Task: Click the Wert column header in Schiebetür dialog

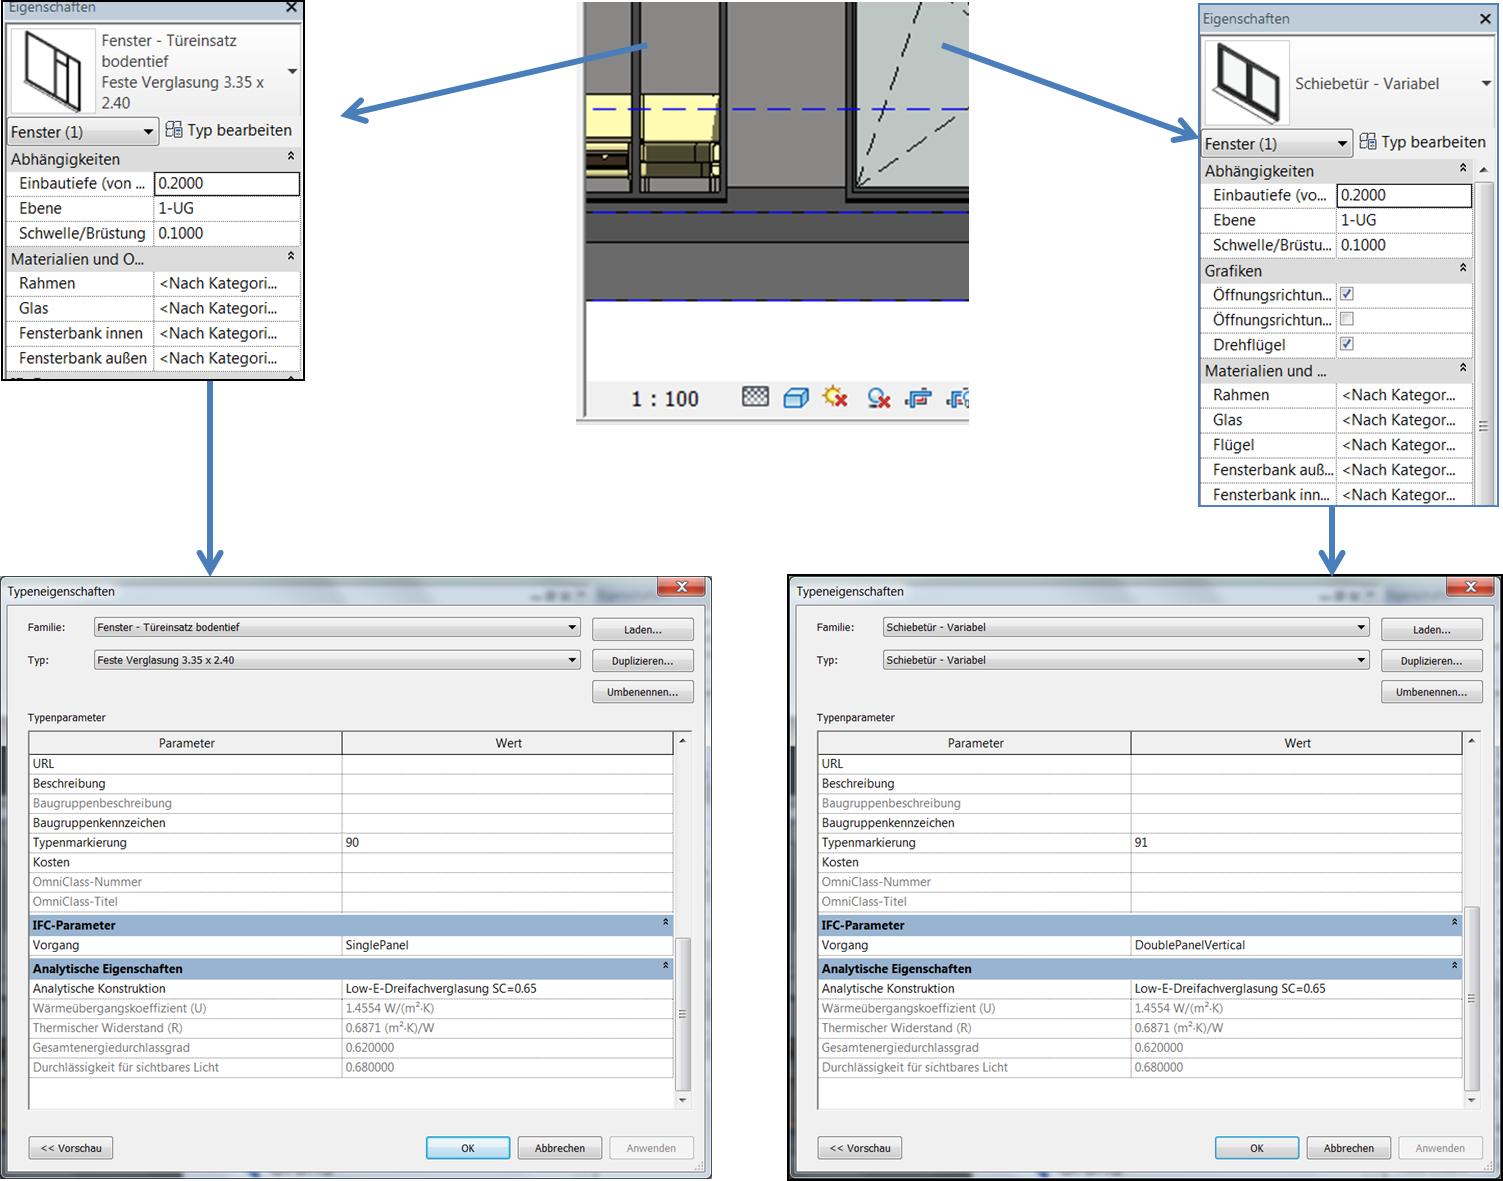Action: coord(1297,743)
